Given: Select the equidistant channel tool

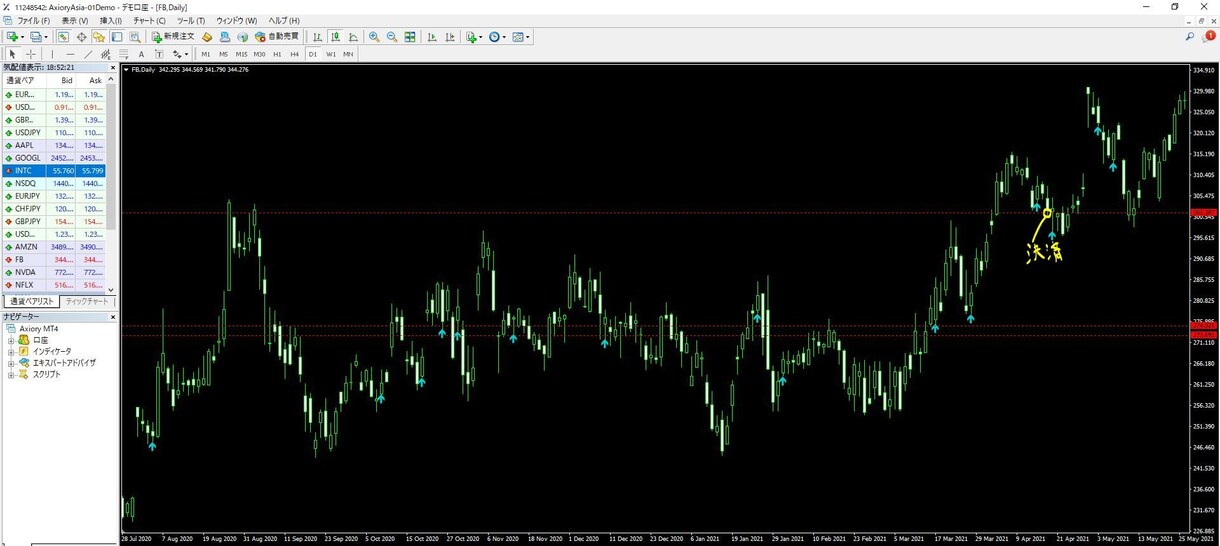Looking at the screenshot, I should (105, 54).
